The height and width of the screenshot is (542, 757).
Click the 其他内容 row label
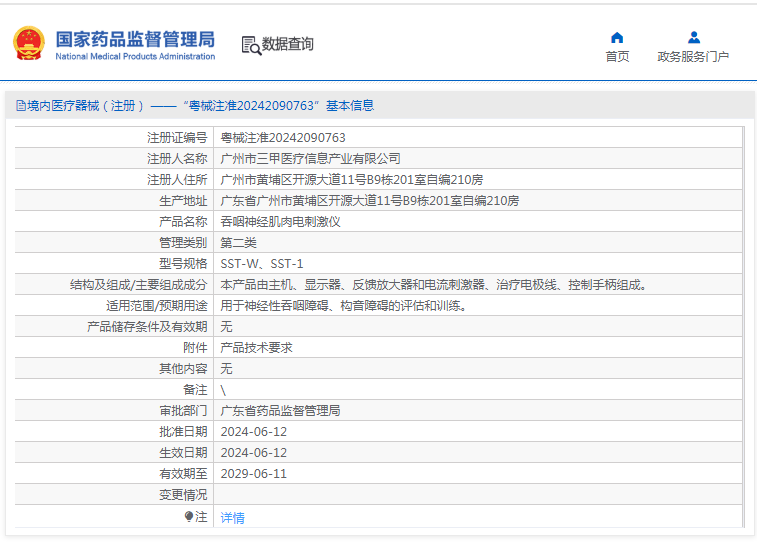183,369
